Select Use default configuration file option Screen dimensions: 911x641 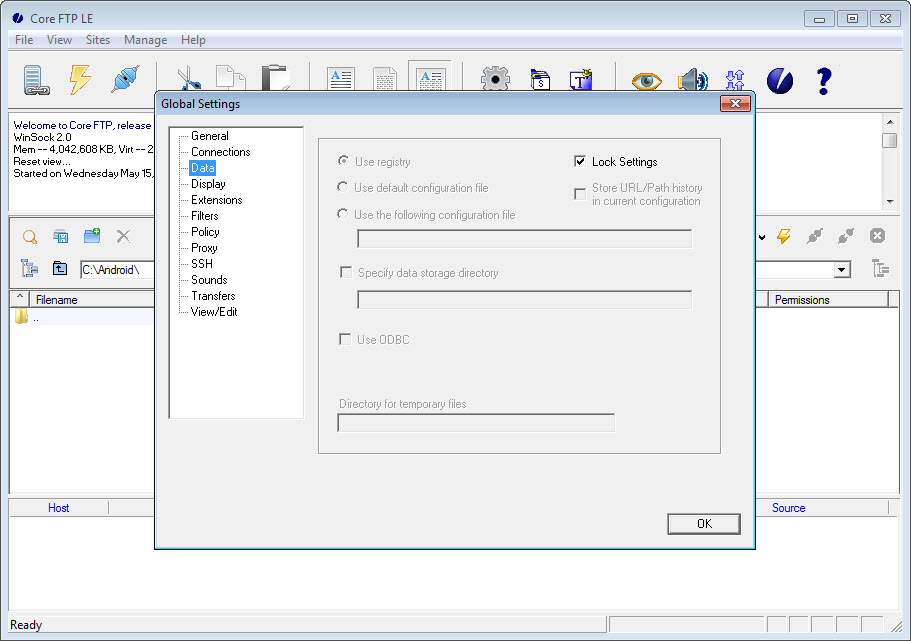tap(343, 187)
